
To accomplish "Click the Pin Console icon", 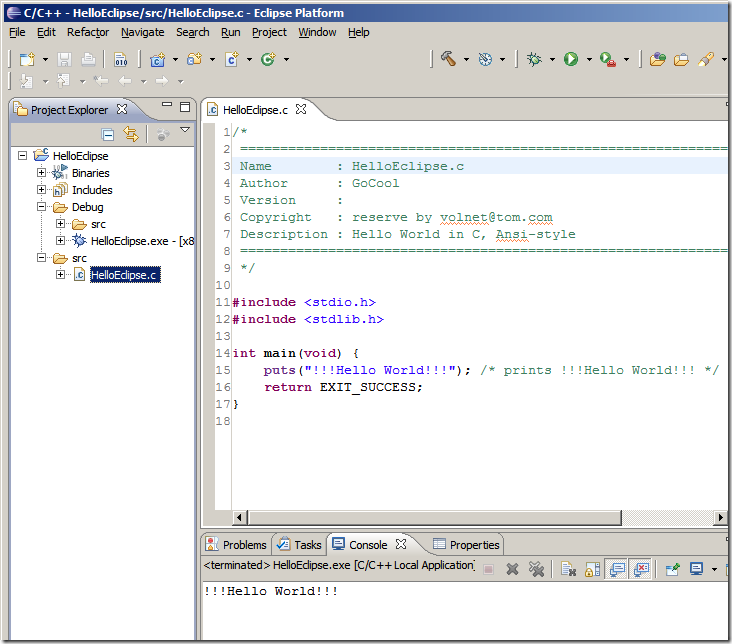I will (673, 569).
